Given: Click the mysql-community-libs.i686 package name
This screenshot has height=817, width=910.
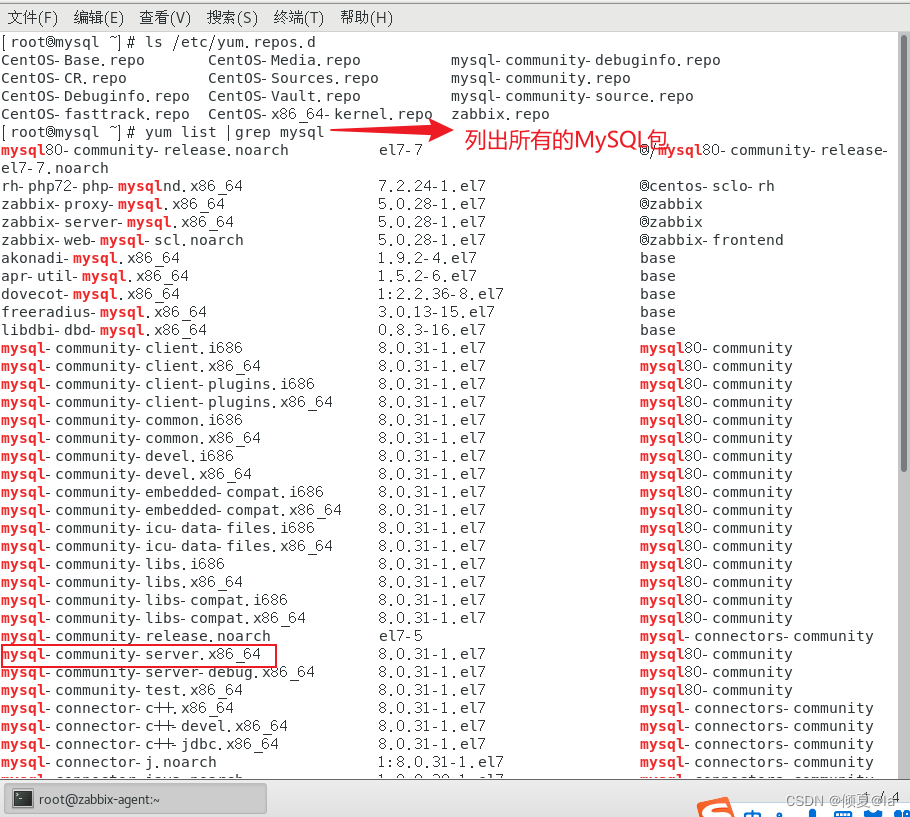Looking at the screenshot, I should point(113,564).
